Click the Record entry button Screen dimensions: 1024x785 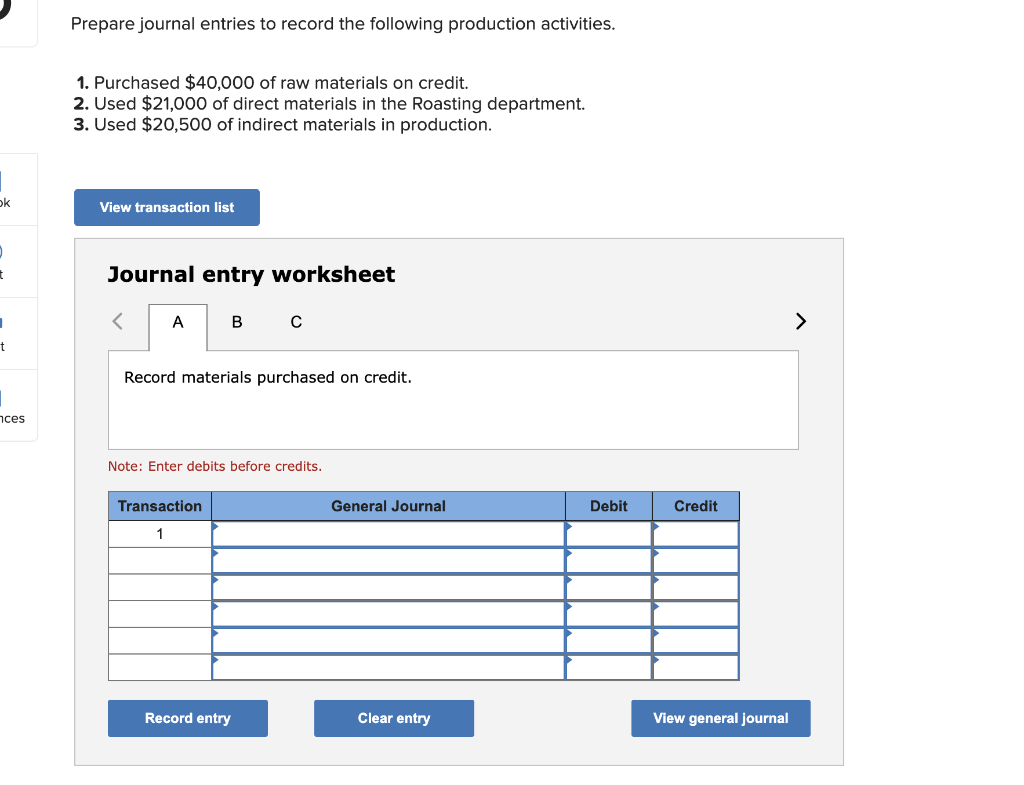click(187, 718)
